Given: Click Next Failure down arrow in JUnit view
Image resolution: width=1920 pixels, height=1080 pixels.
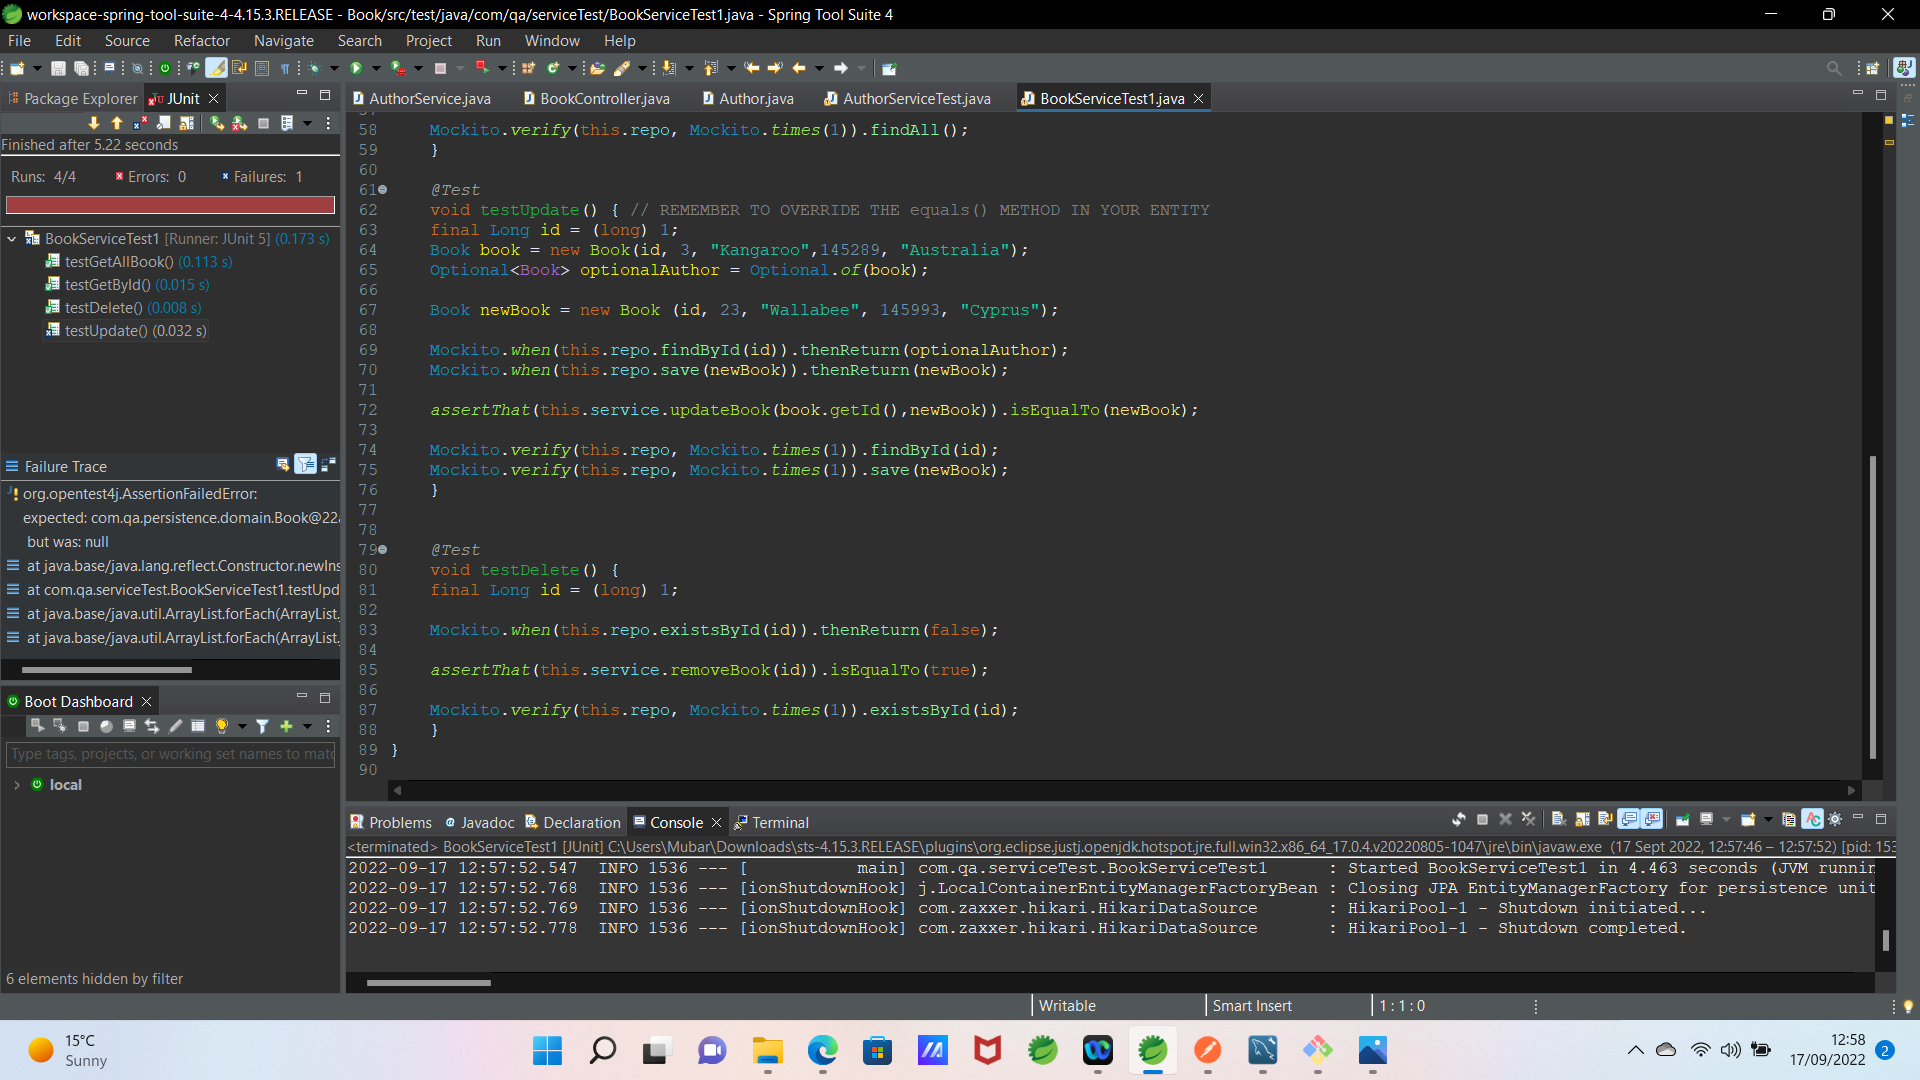Looking at the screenshot, I should coord(94,123).
